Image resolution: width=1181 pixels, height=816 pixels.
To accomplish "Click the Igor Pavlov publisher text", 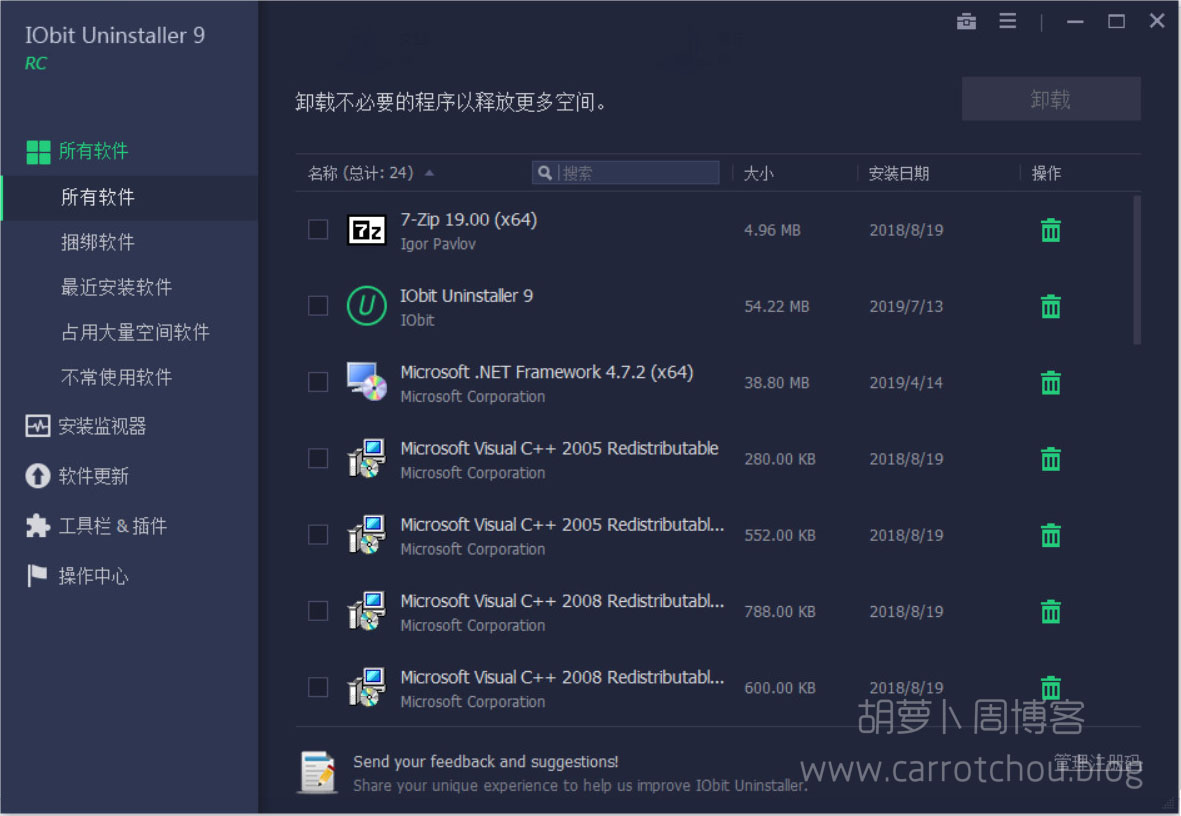I will click(438, 244).
